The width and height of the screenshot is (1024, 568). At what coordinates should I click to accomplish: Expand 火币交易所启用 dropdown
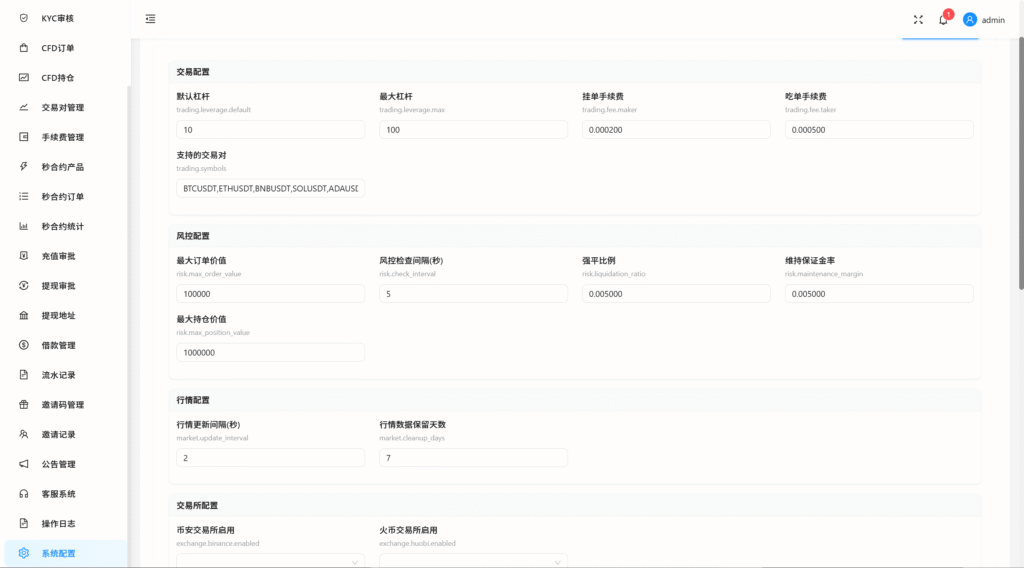click(x=473, y=561)
